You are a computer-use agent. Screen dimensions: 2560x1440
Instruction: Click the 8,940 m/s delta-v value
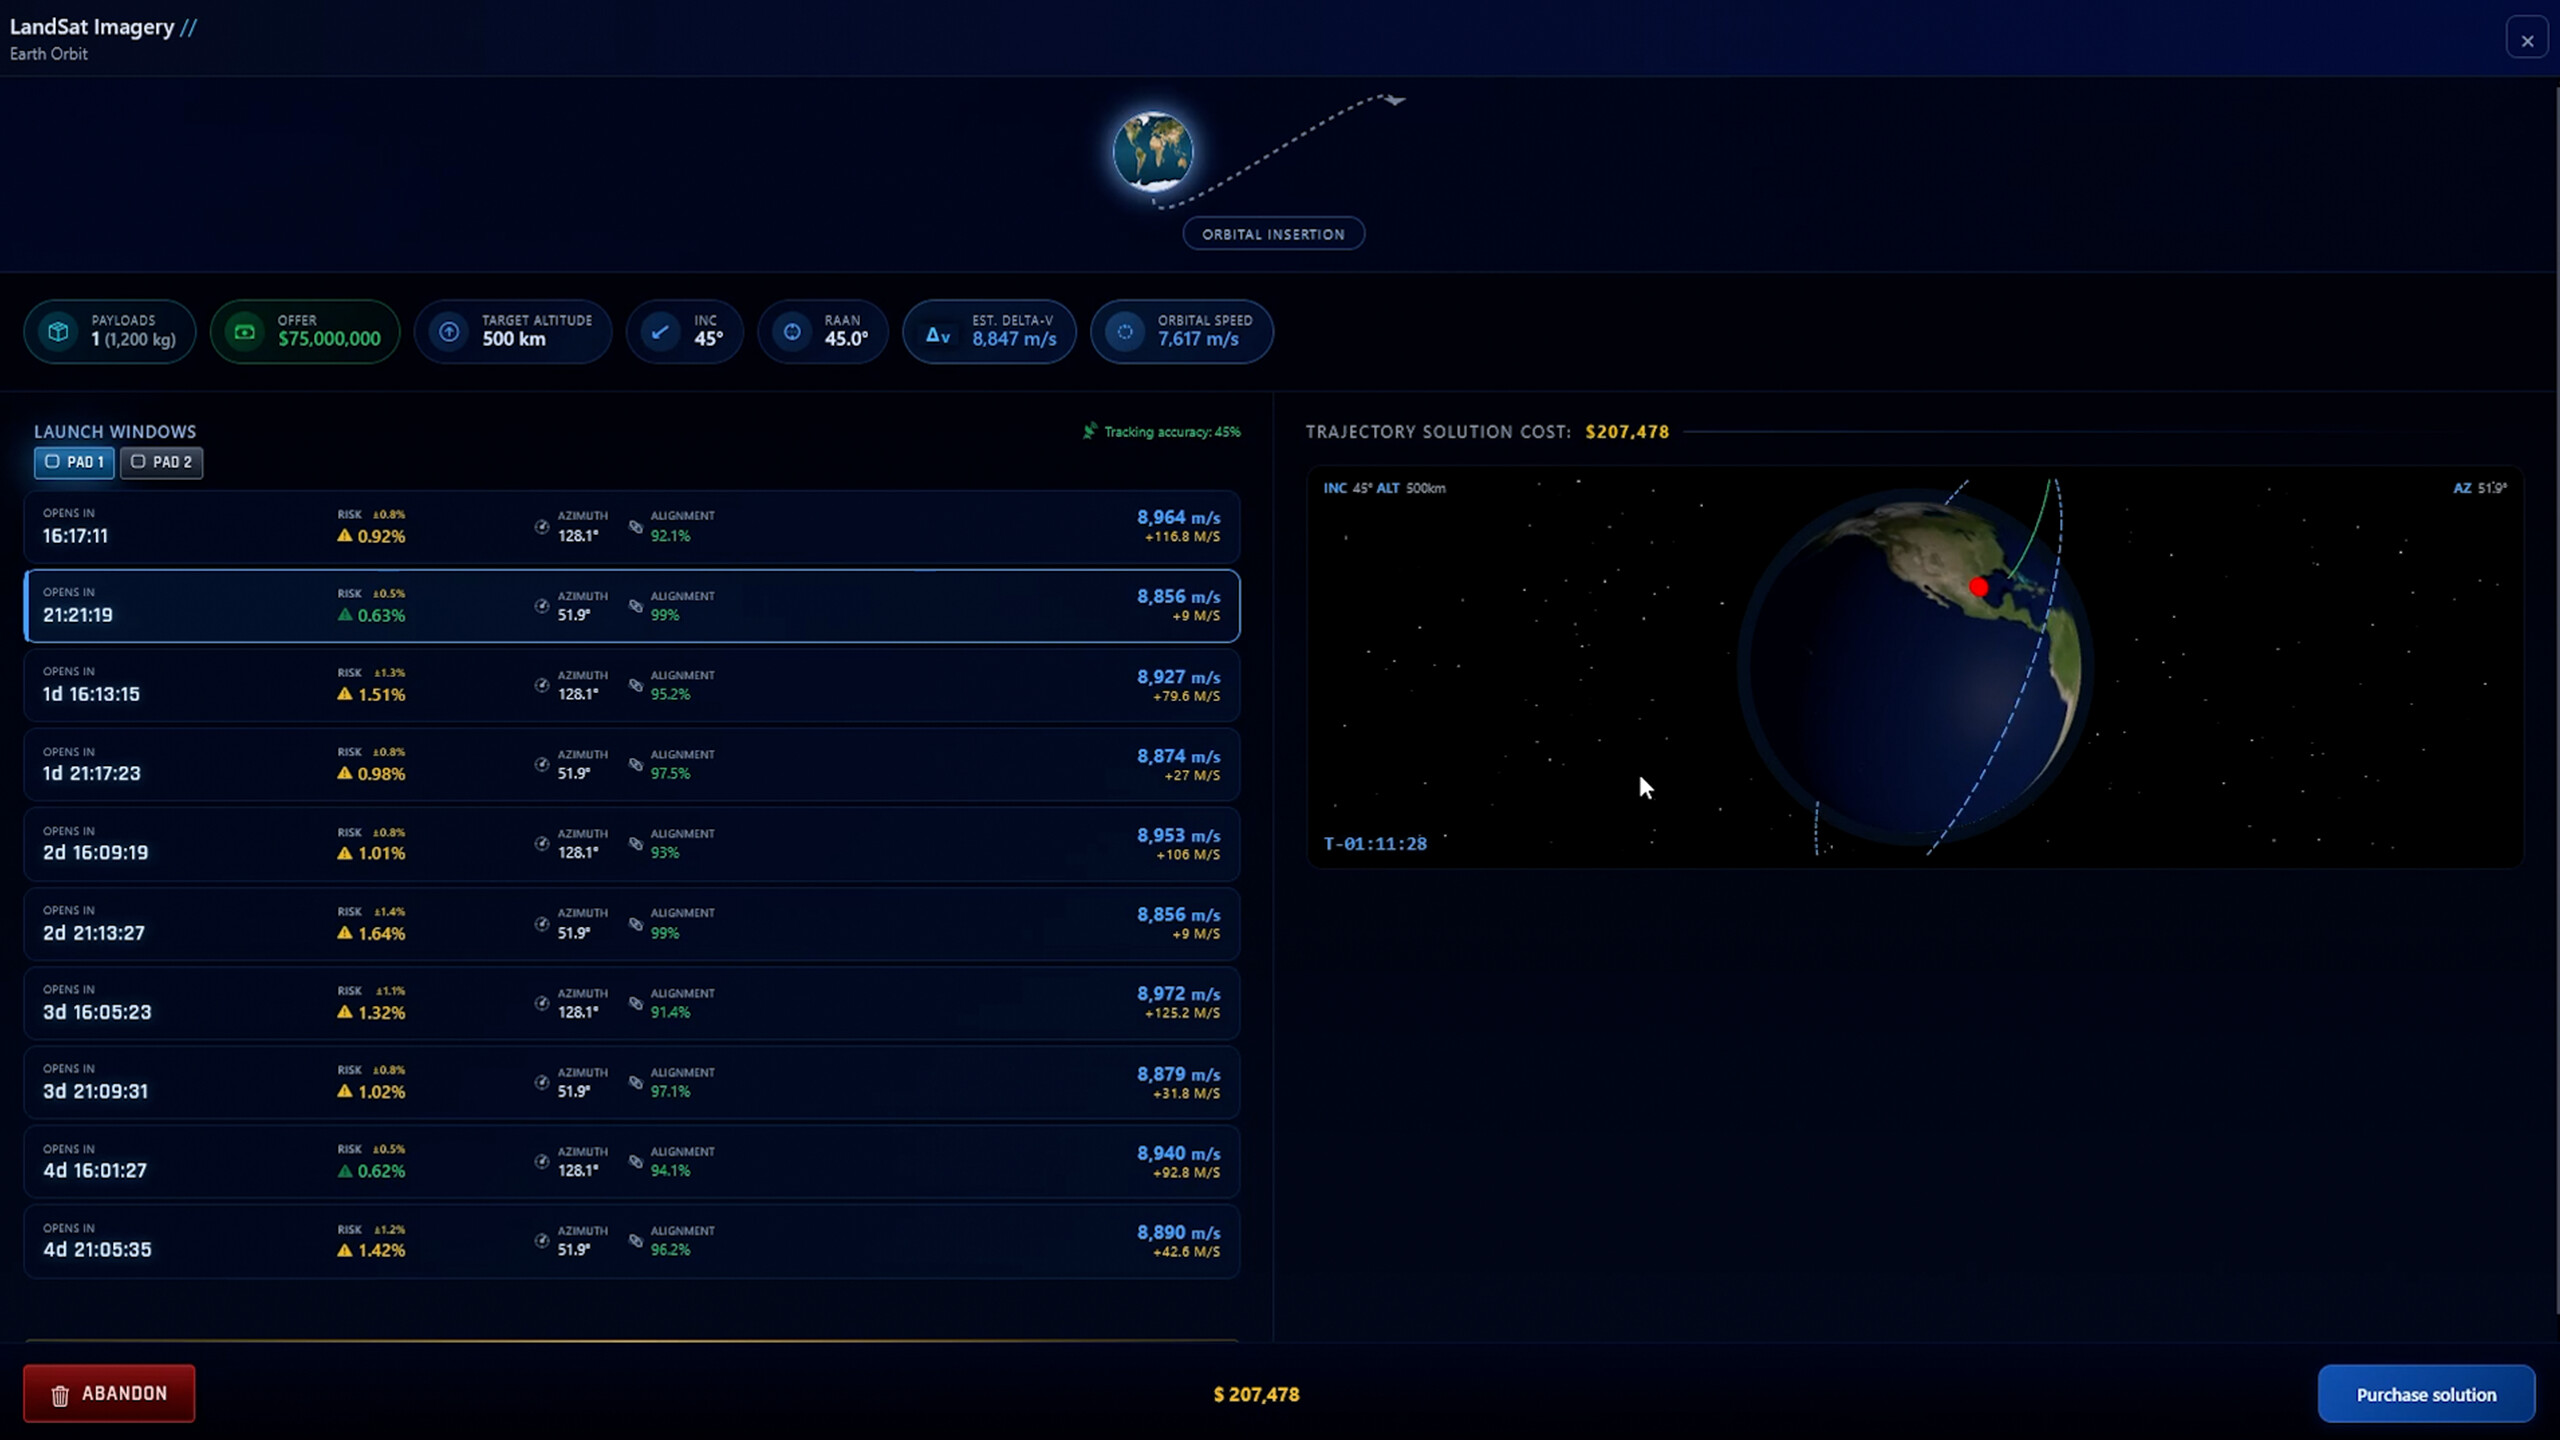pyautogui.click(x=1178, y=1153)
